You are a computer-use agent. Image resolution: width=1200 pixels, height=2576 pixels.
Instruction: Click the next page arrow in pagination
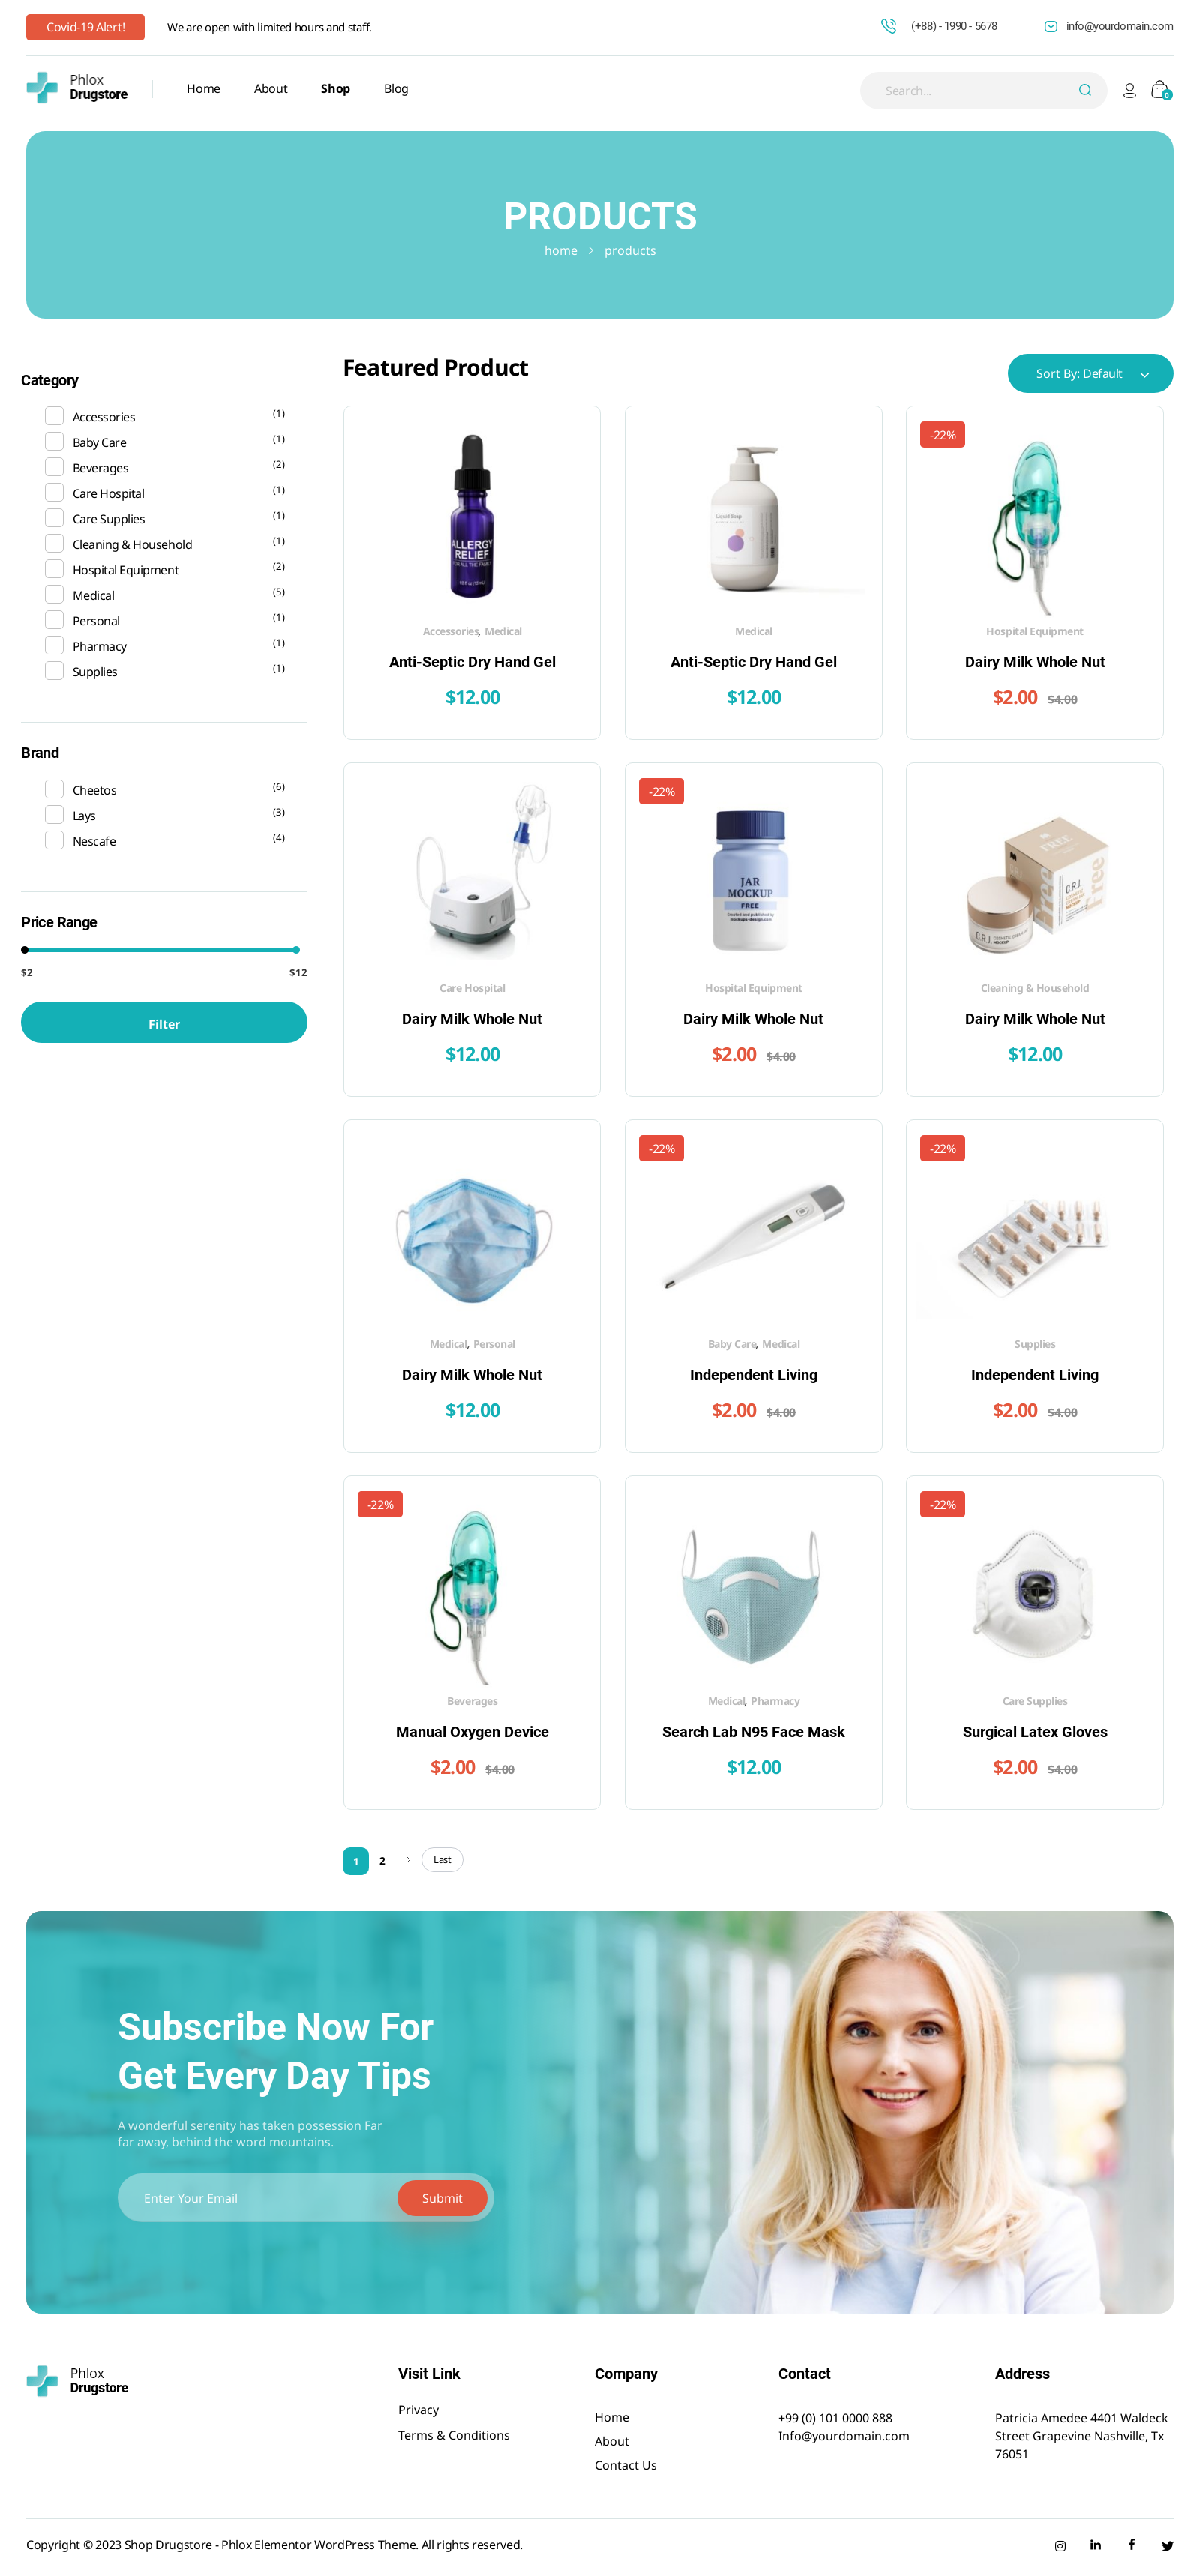pyautogui.click(x=408, y=1859)
